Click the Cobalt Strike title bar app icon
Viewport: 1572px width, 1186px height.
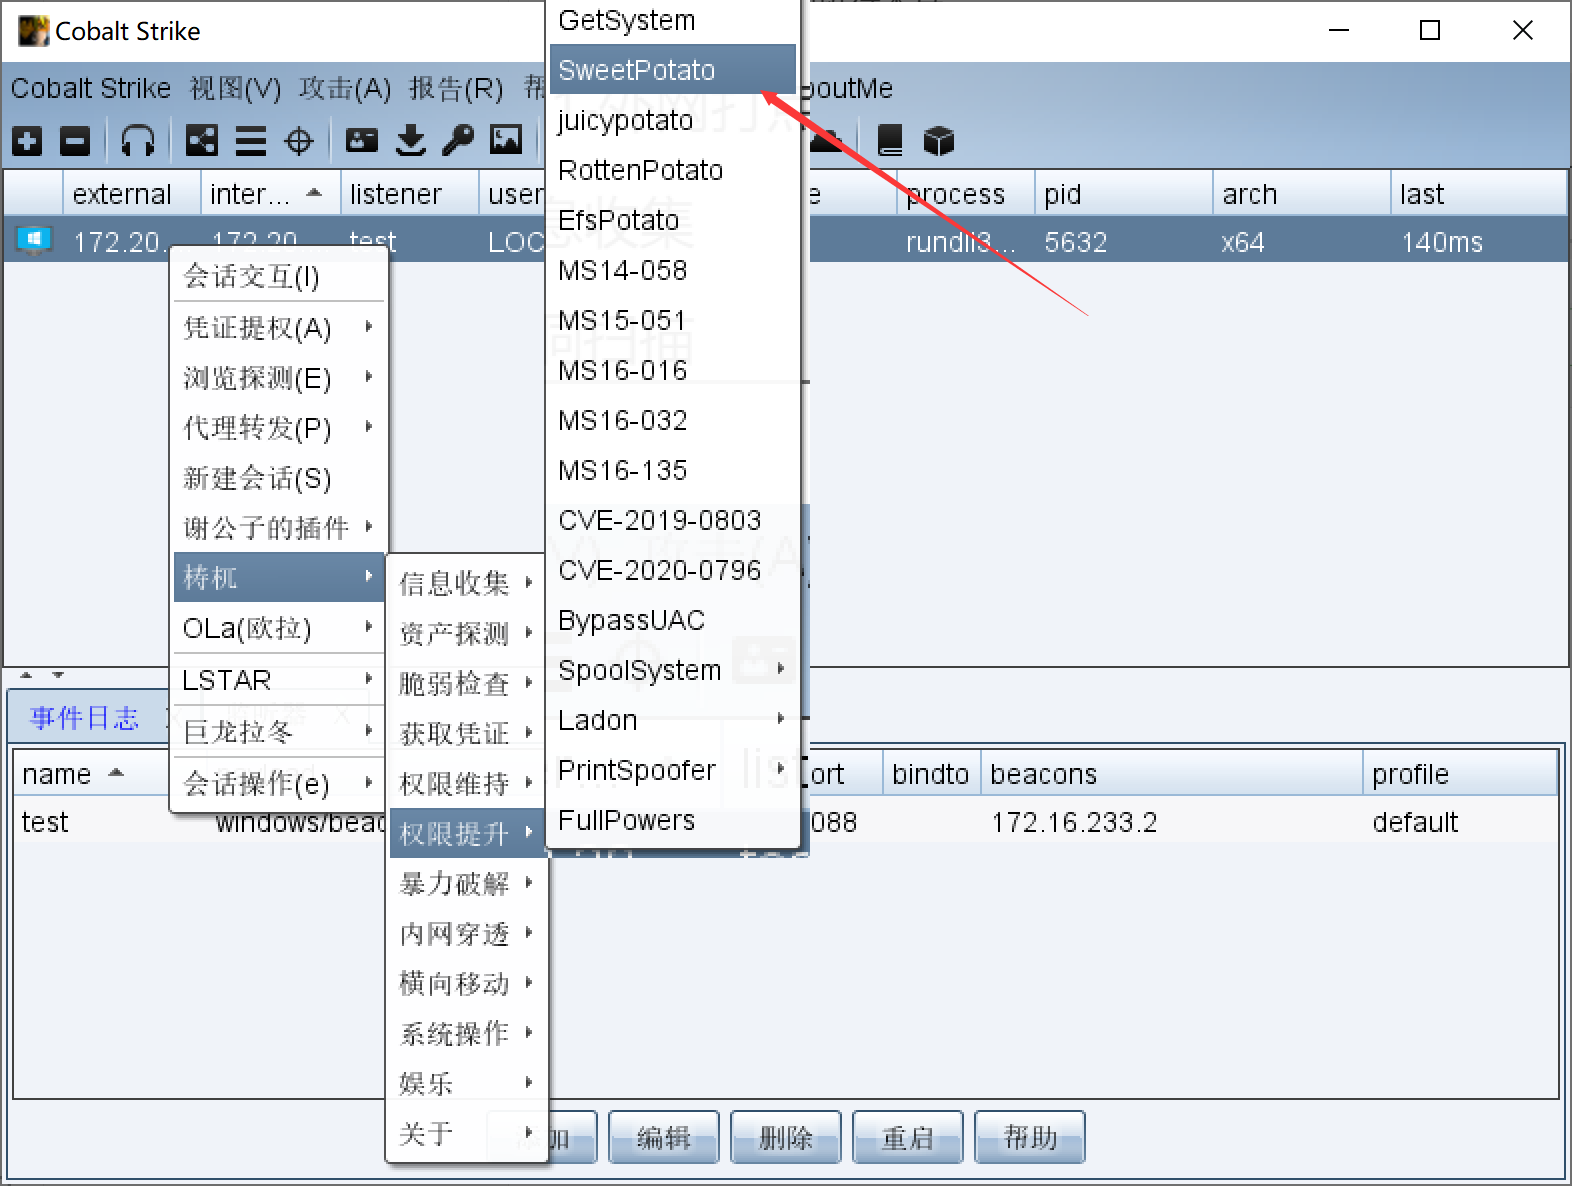tap(33, 31)
